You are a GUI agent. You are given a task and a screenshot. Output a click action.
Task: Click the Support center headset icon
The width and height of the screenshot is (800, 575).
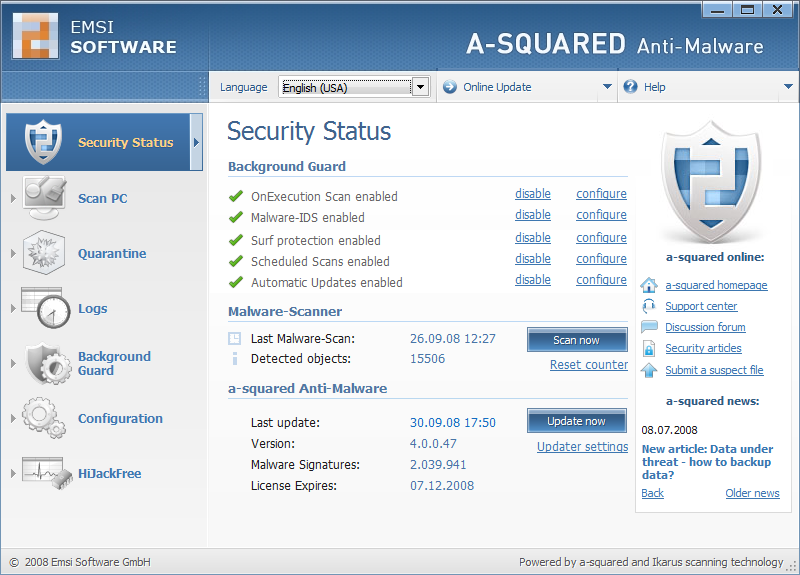click(x=649, y=306)
